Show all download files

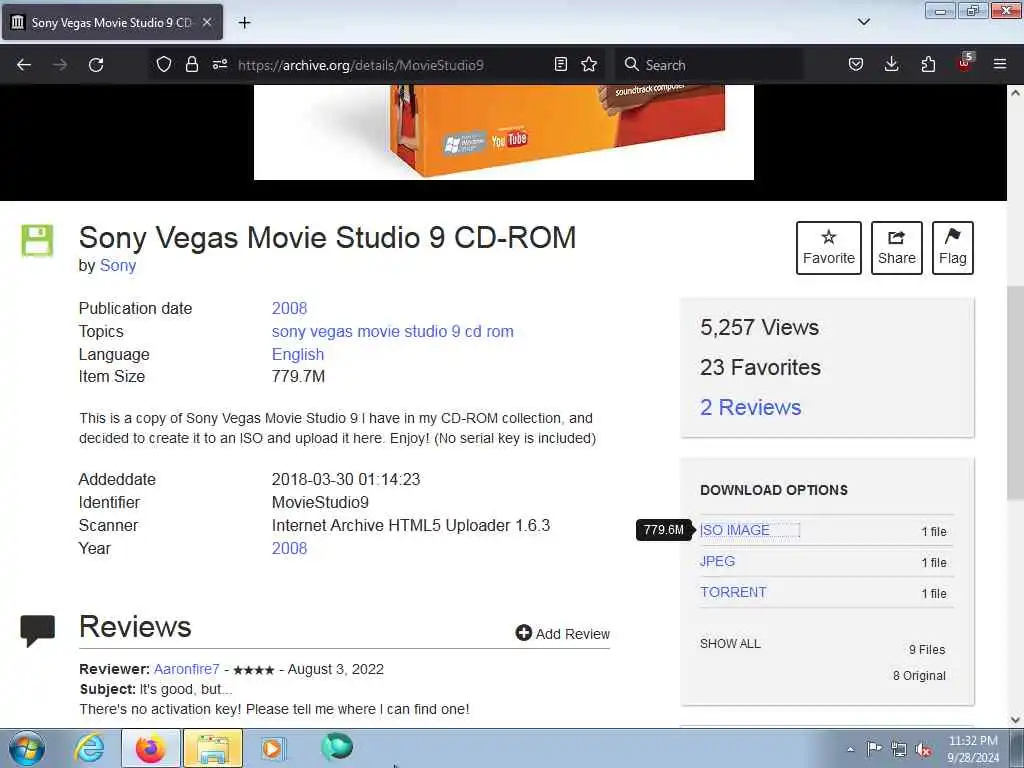pos(730,643)
